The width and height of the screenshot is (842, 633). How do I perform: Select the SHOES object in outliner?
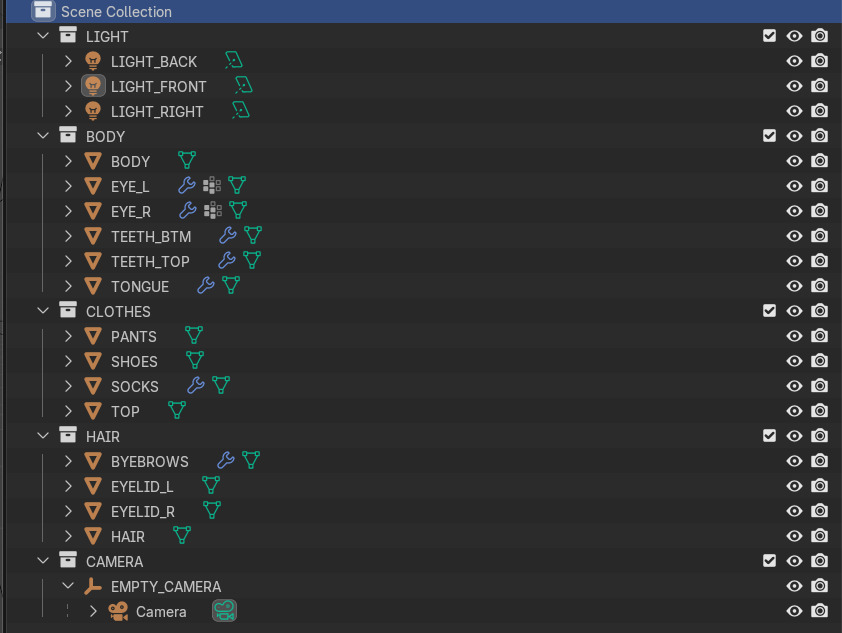click(x=134, y=361)
